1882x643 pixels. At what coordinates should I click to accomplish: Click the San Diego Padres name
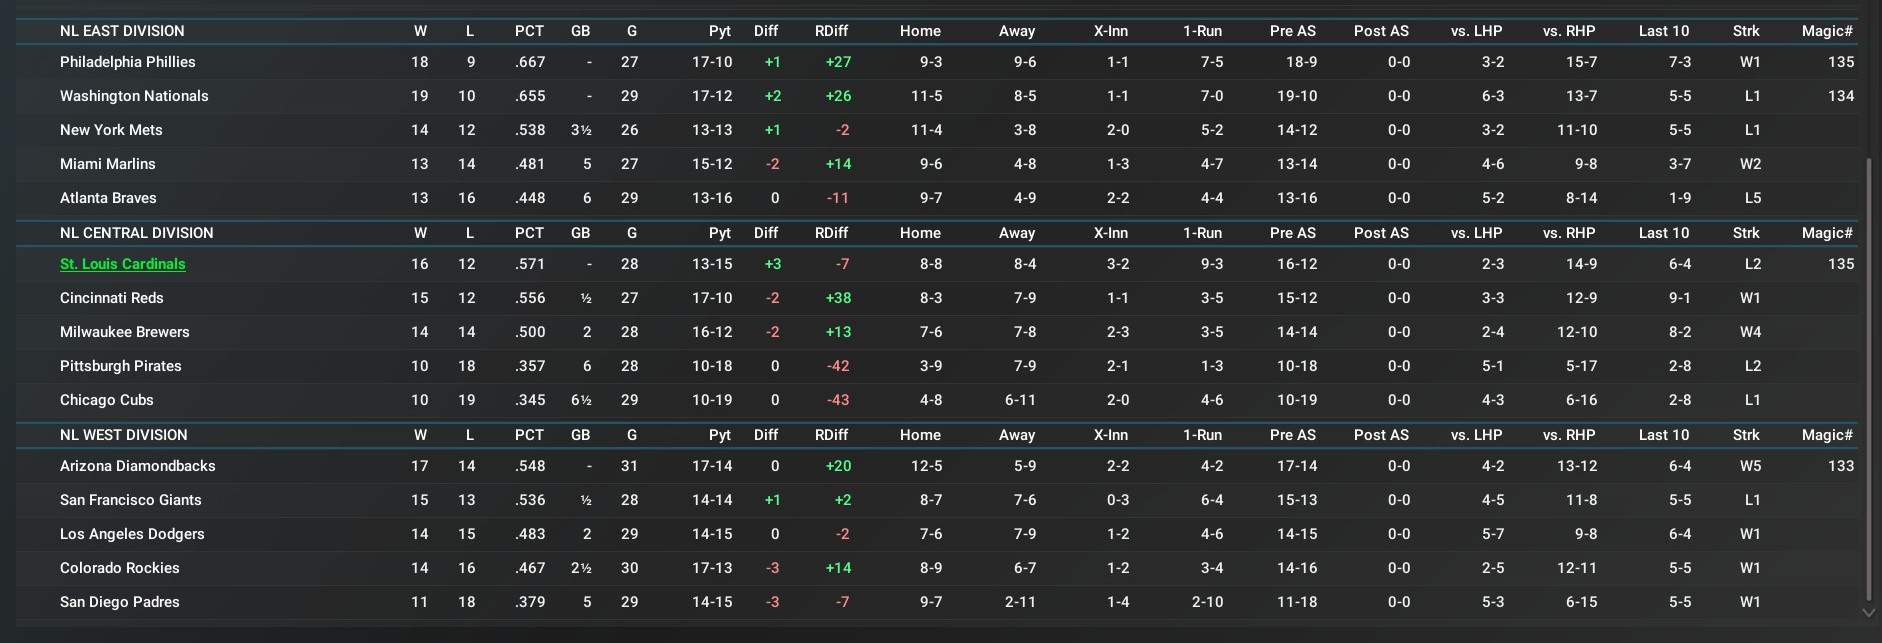point(120,602)
